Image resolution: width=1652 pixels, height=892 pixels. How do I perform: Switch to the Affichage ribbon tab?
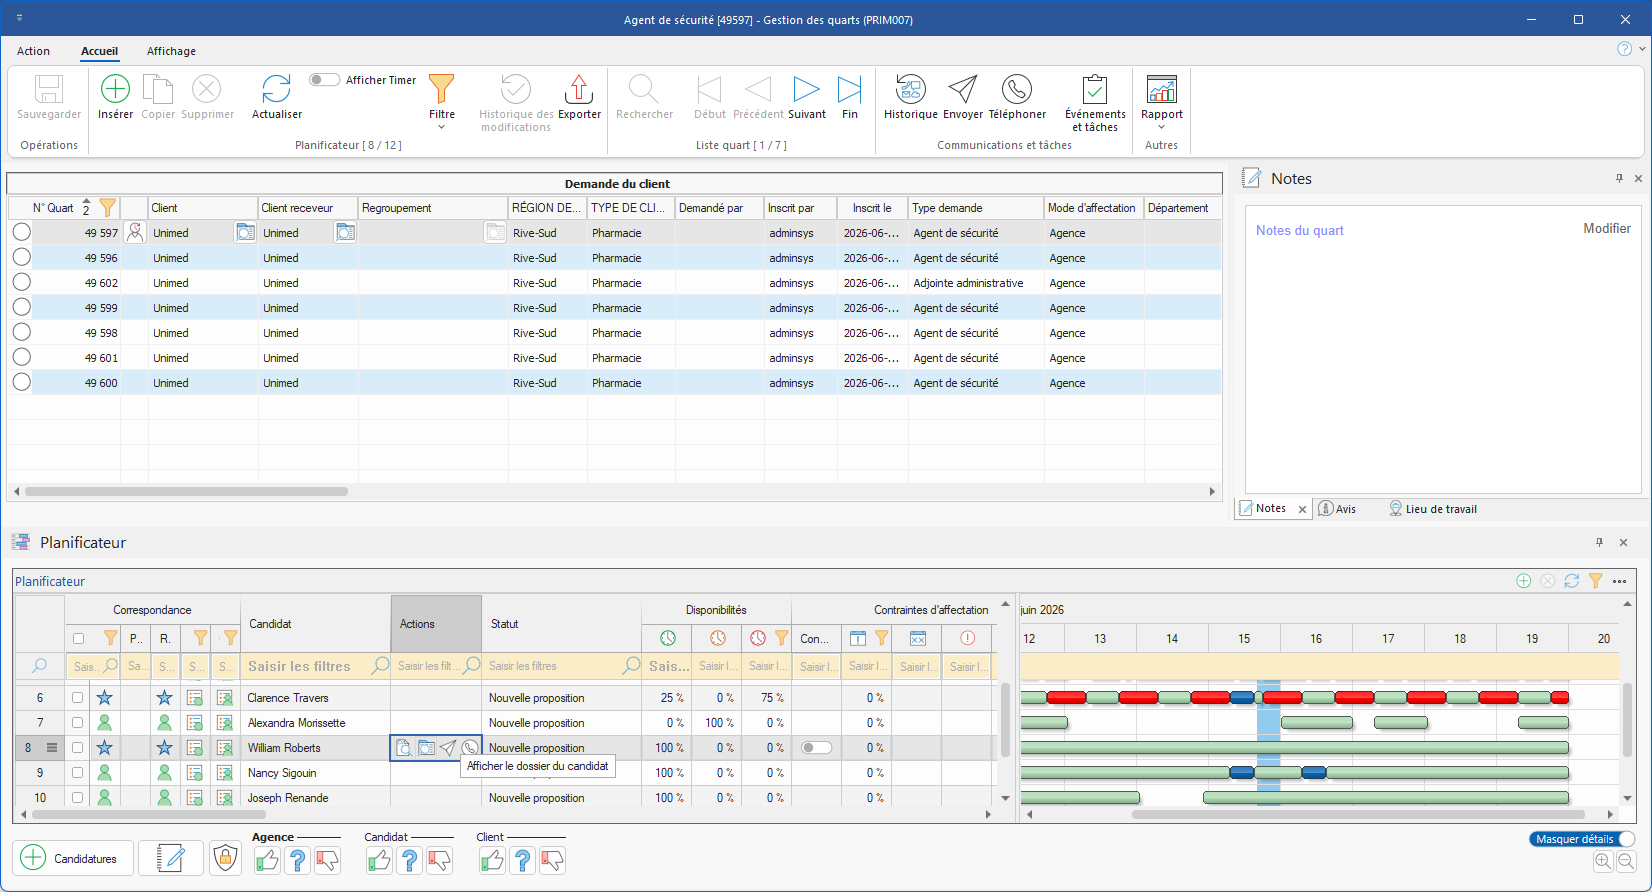pos(171,51)
